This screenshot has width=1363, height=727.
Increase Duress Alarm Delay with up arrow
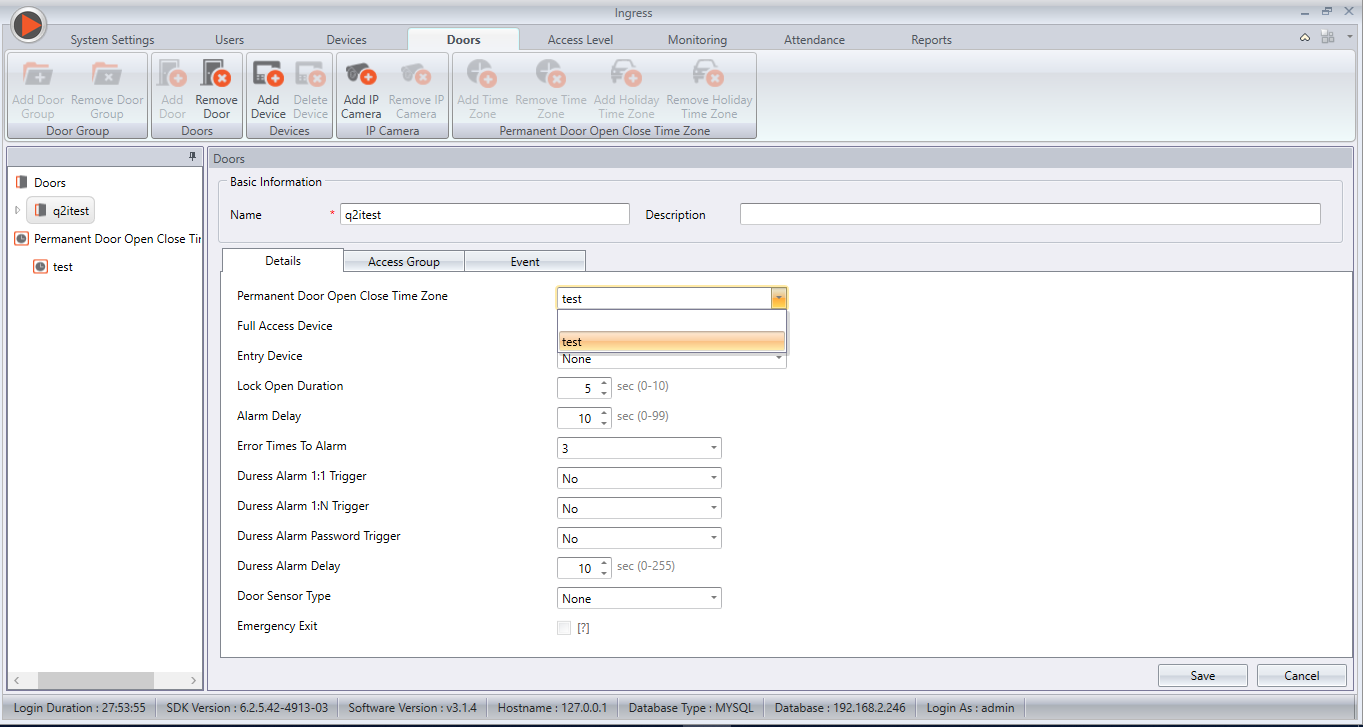(x=604, y=563)
